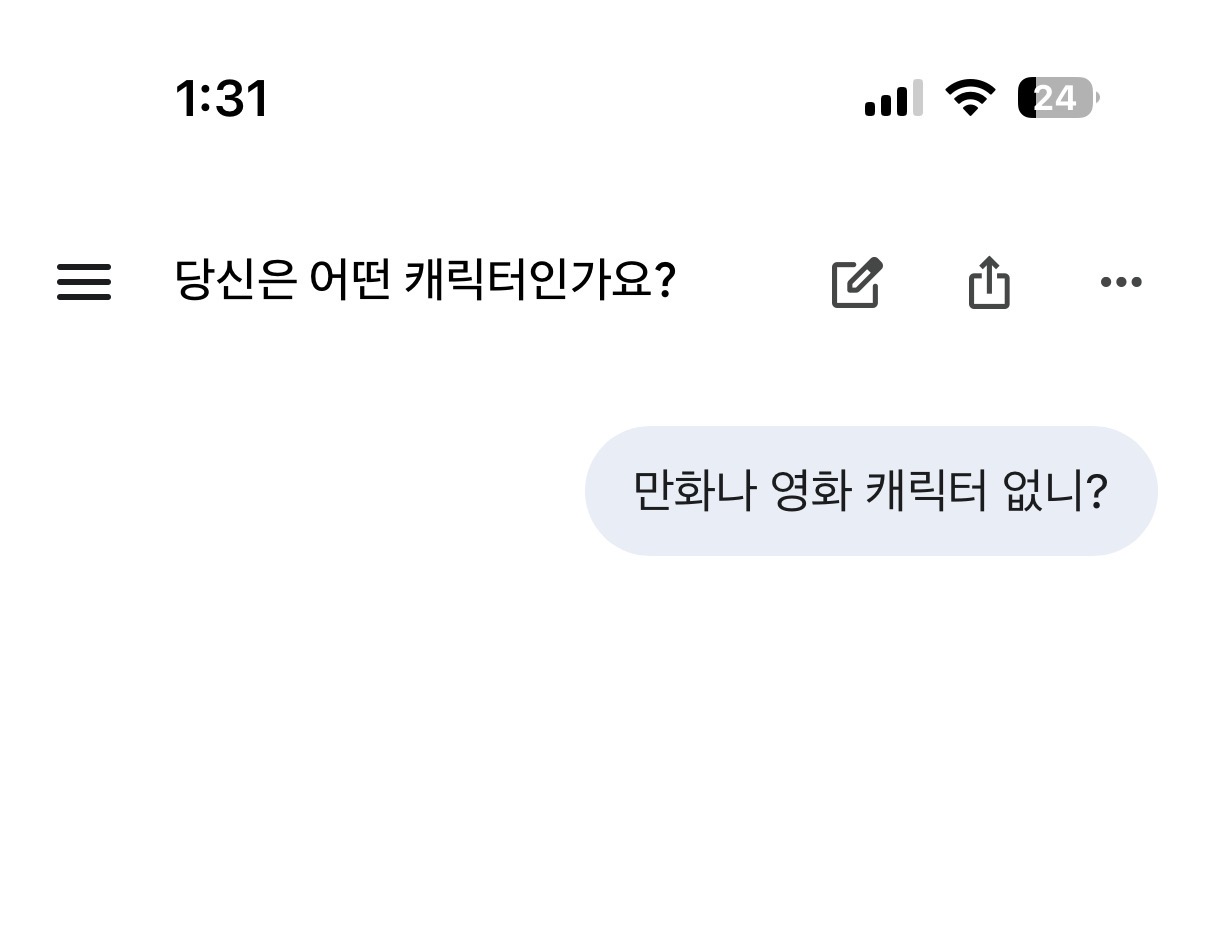
Task: Tap the battery indicator showing 24
Action: [1057, 98]
